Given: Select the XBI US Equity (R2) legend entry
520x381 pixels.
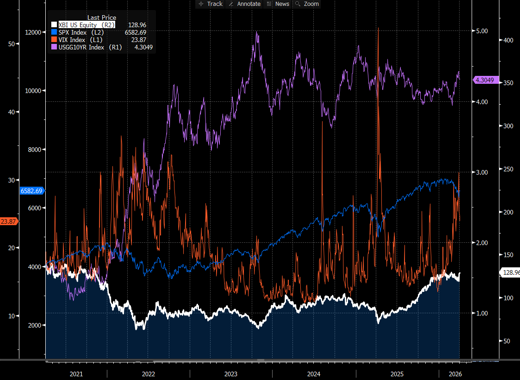Looking at the screenshot, I should coord(87,25).
